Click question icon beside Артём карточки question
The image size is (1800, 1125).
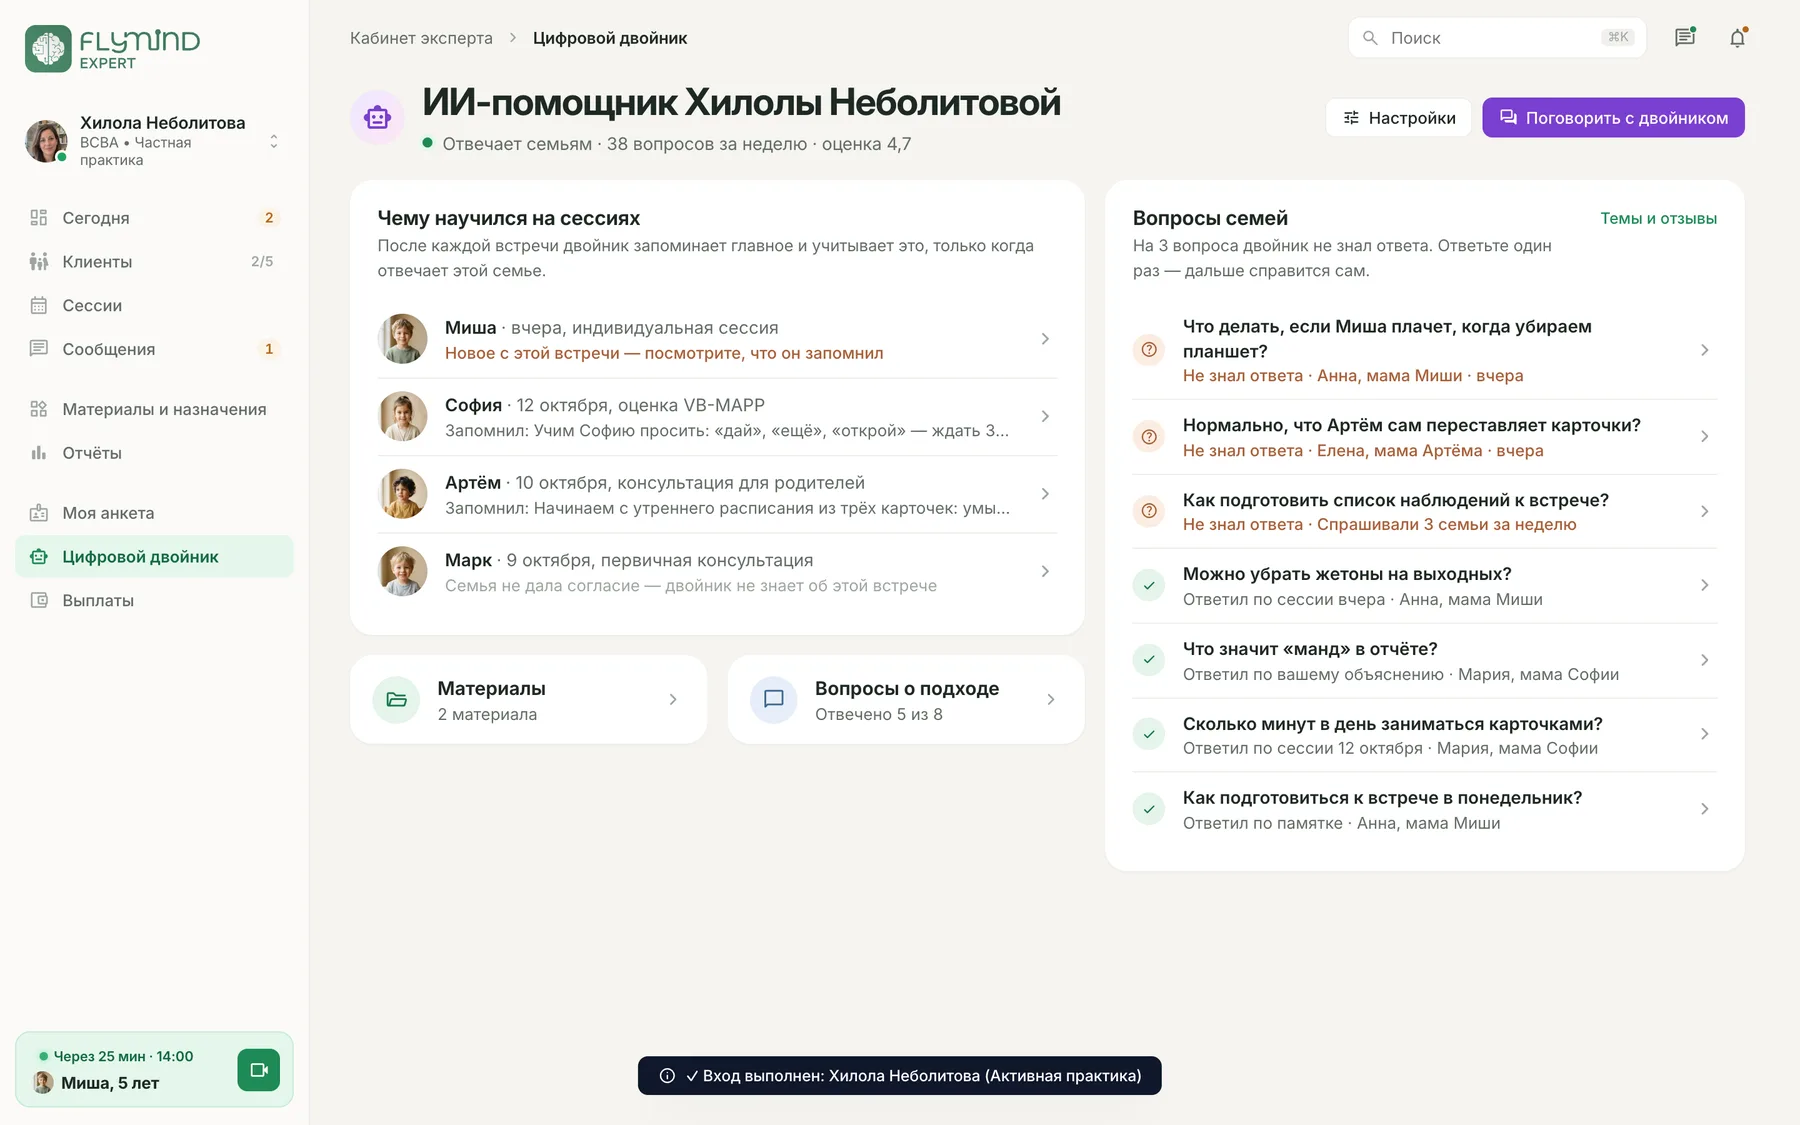1149,437
